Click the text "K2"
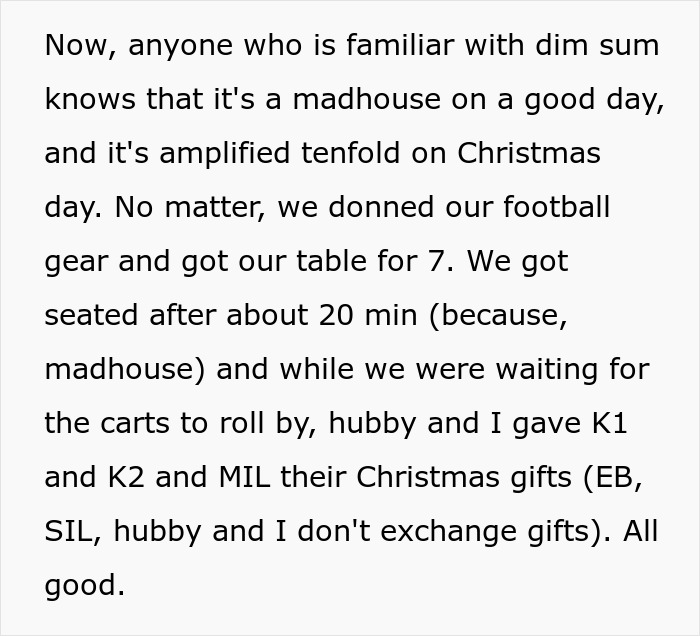 124,477
